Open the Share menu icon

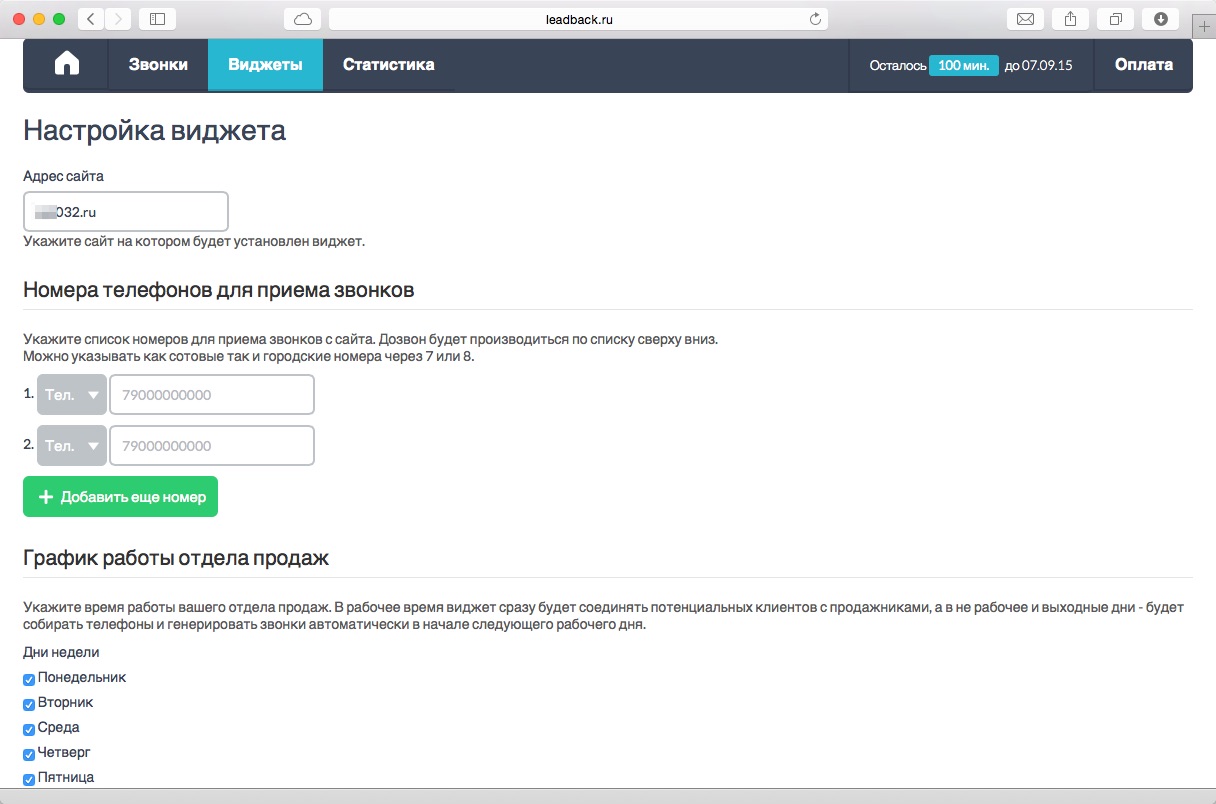tap(1070, 18)
